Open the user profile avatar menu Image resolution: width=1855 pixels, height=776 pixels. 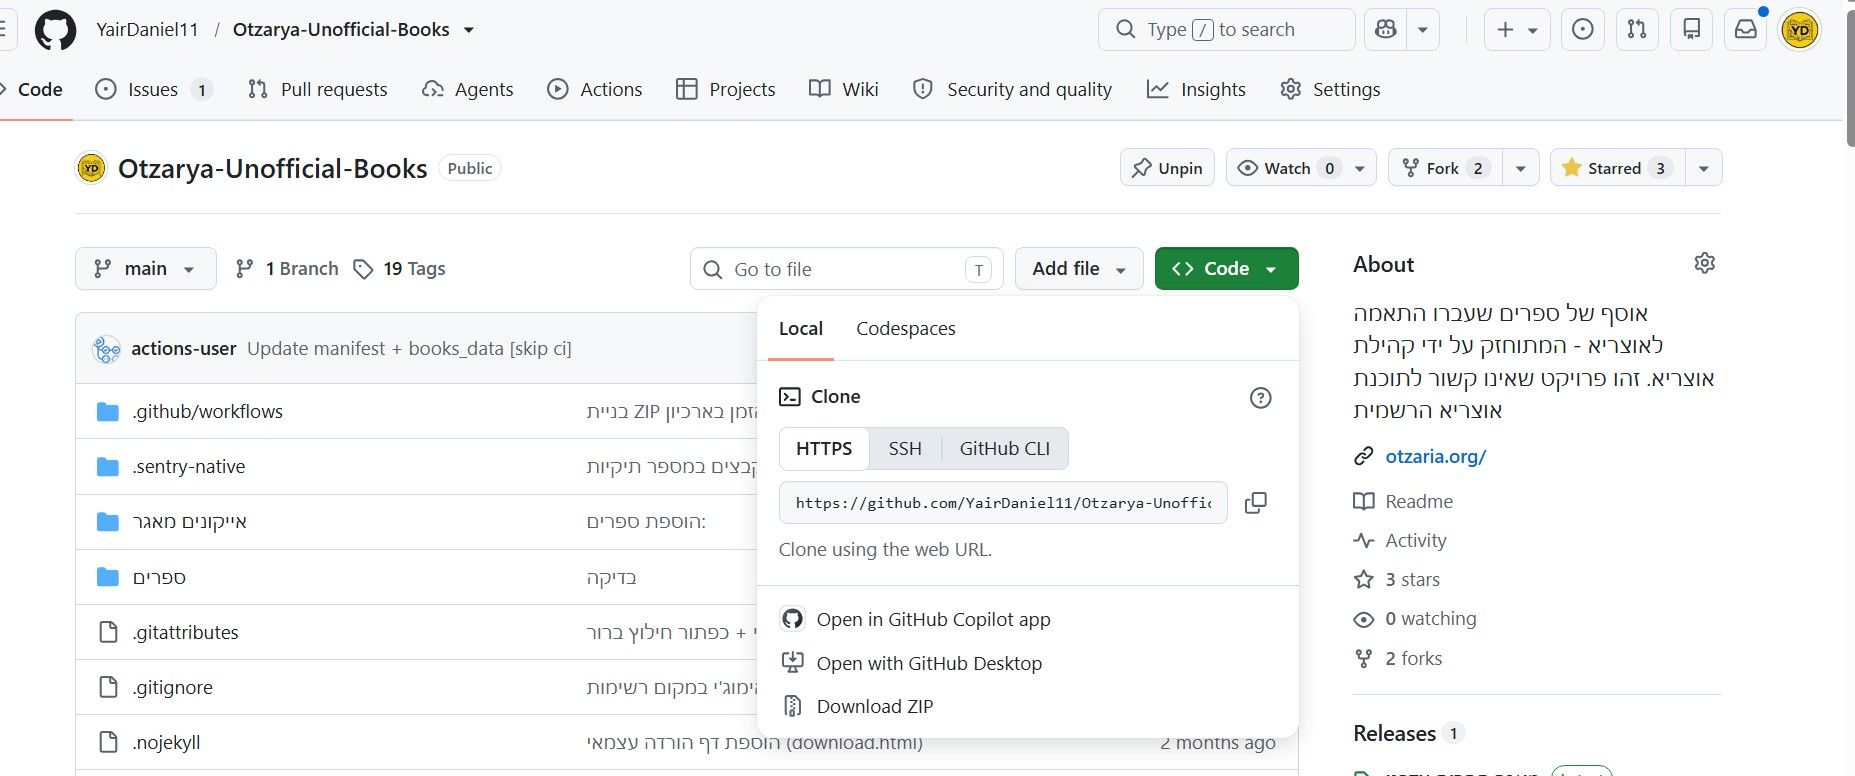coord(1800,30)
